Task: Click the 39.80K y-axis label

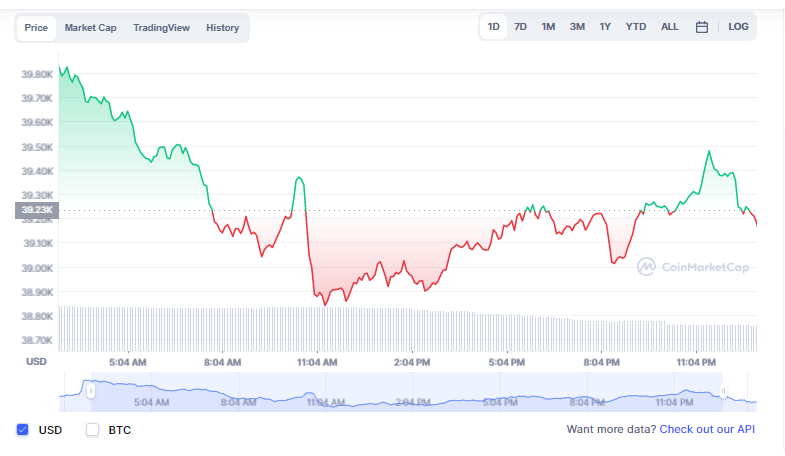Action: point(37,75)
